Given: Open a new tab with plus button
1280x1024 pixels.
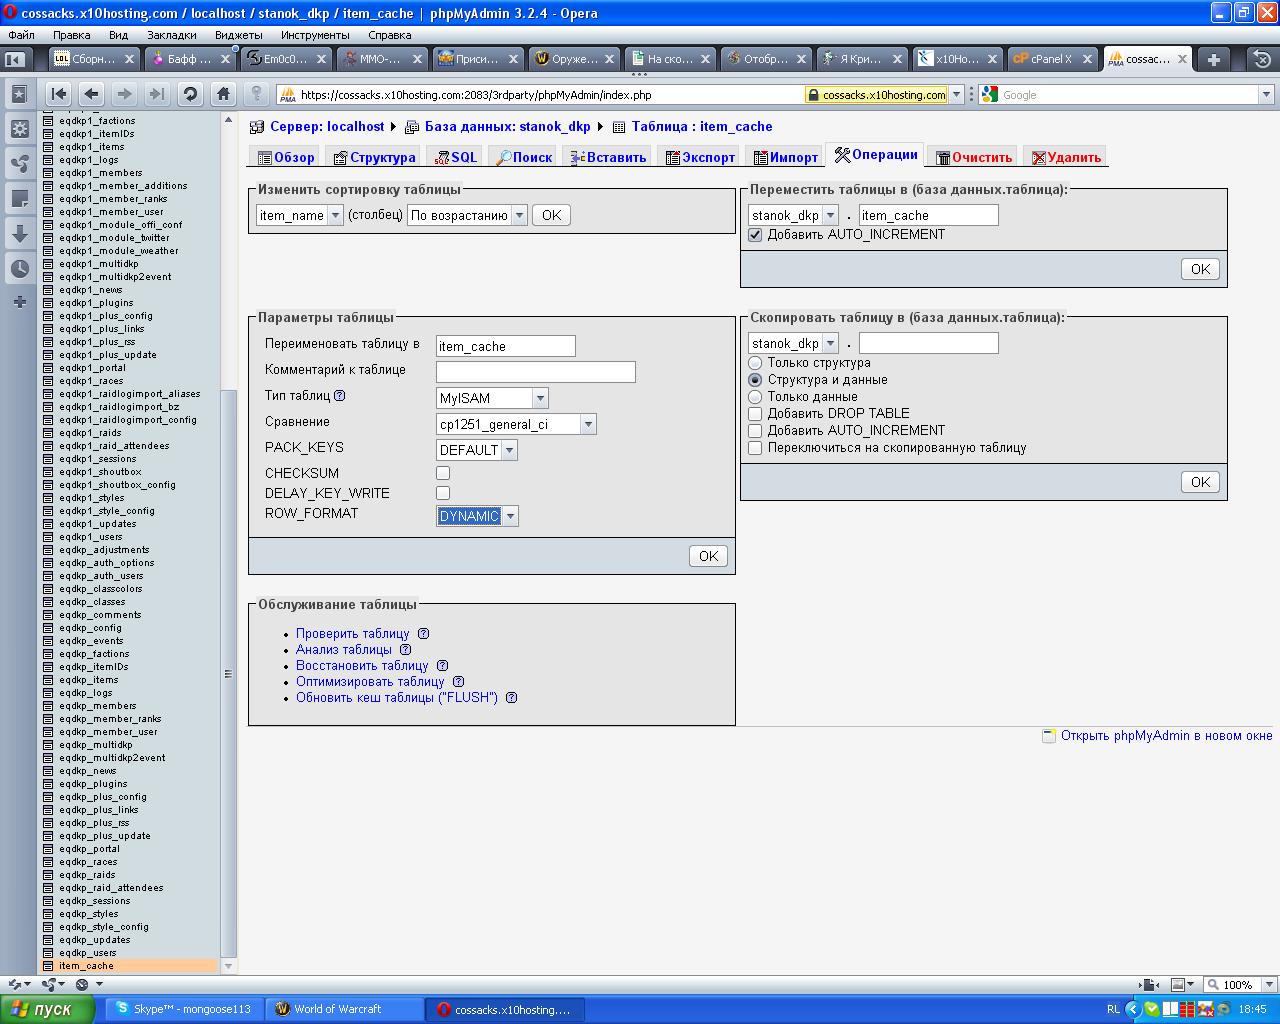Looking at the screenshot, I should (x=1213, y=59).
